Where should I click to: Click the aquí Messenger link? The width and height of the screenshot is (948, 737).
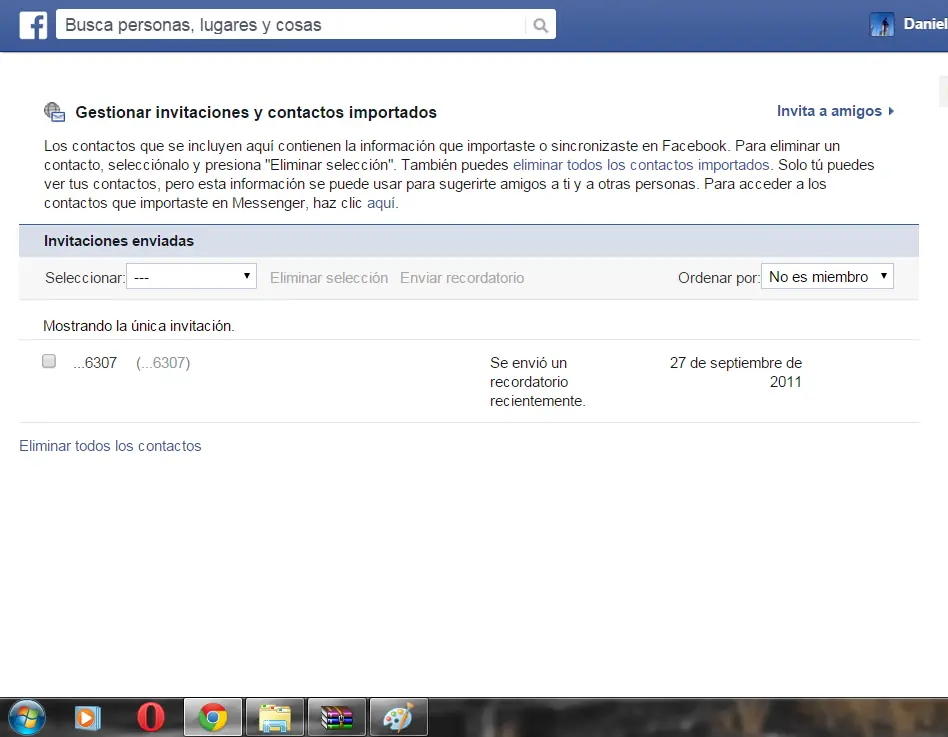(381, 203)
